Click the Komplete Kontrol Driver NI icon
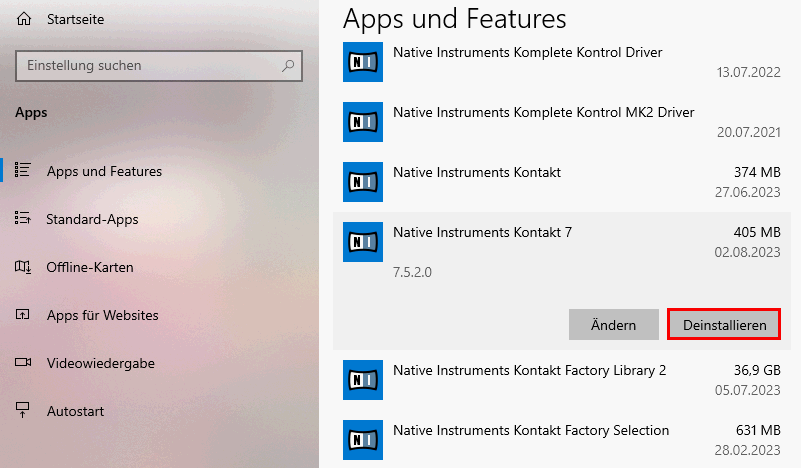801x468 pixels. (x=363, y=62)
